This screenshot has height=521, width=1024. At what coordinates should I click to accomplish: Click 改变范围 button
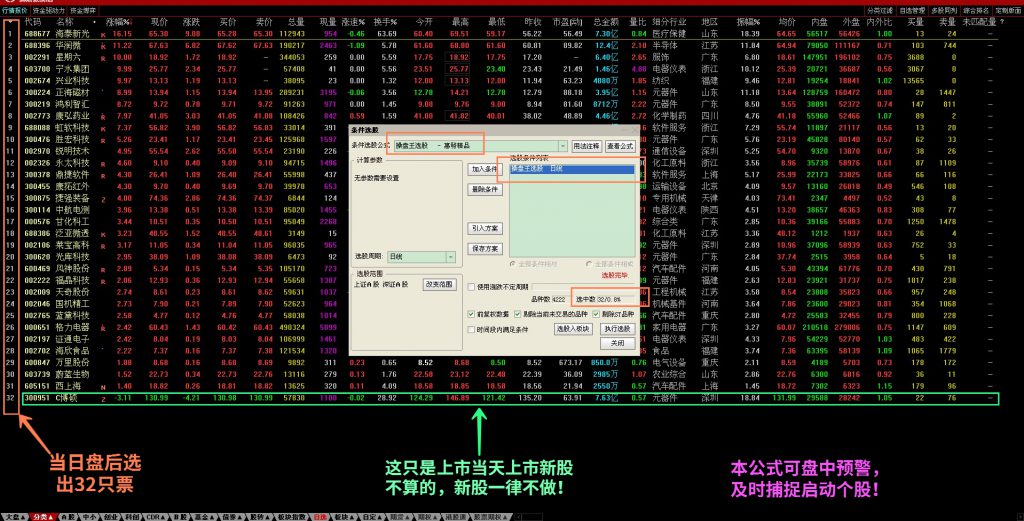click(441, 284)
